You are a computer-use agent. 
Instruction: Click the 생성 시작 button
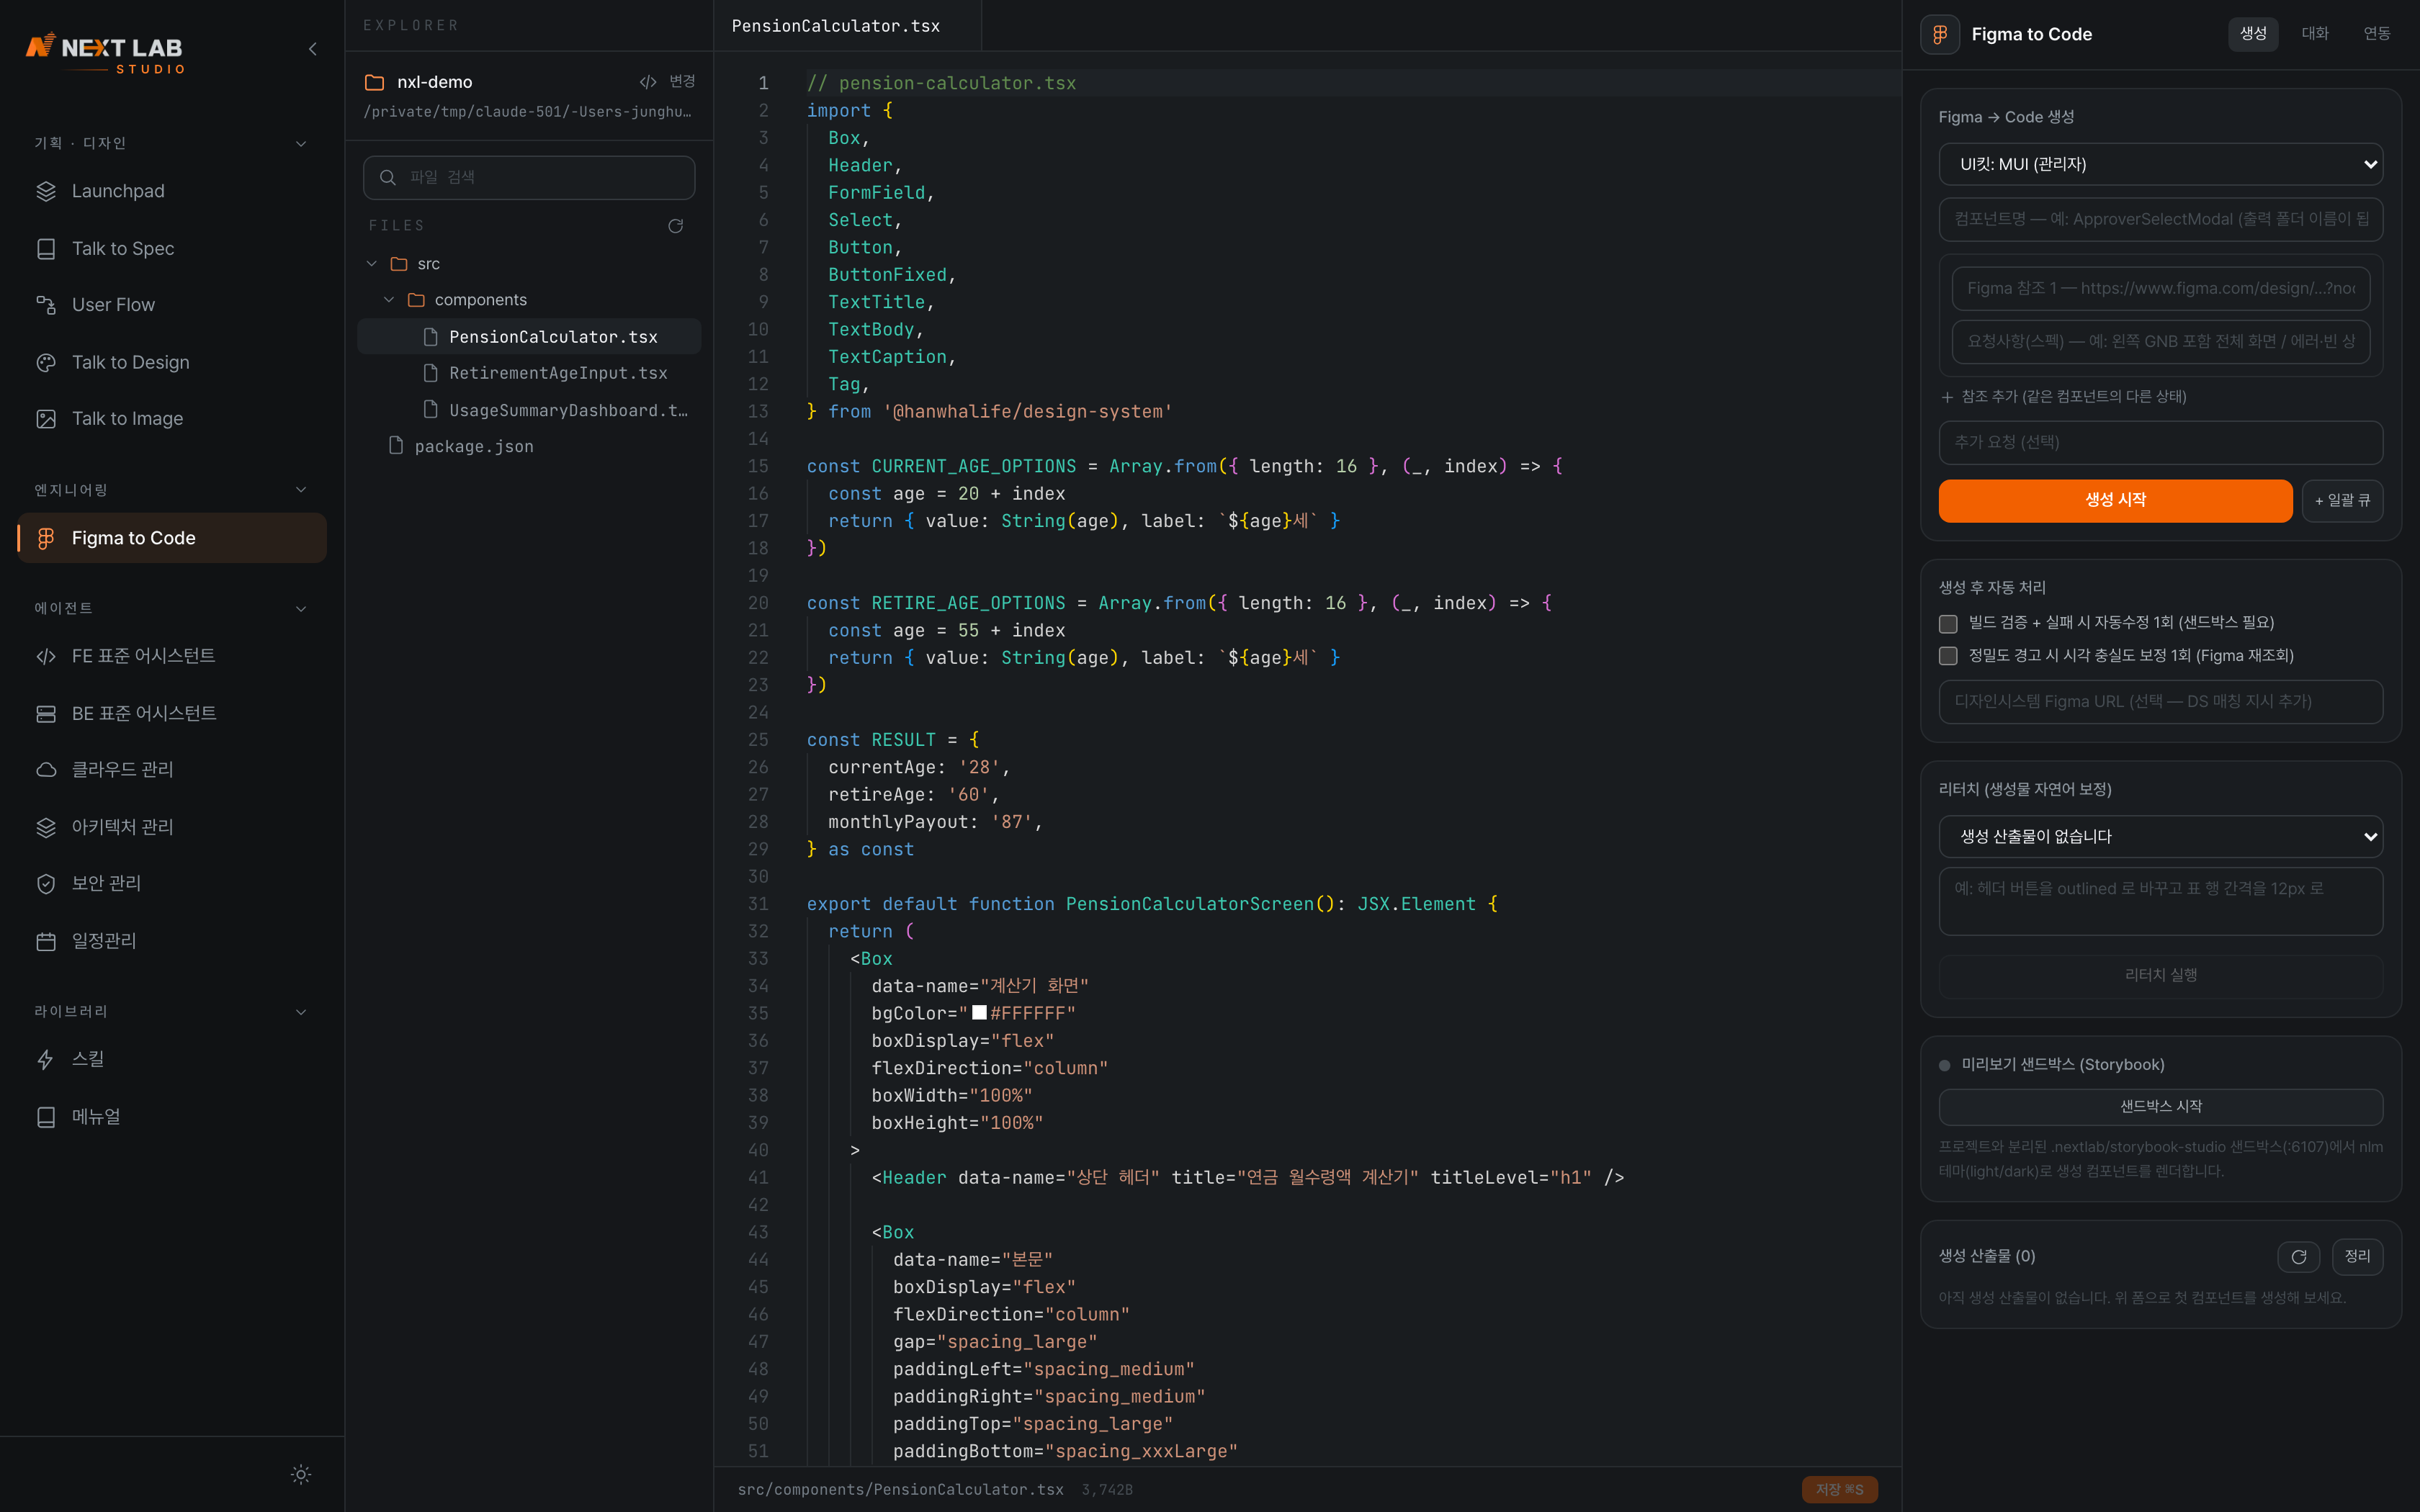click(x=2115, y=500)
